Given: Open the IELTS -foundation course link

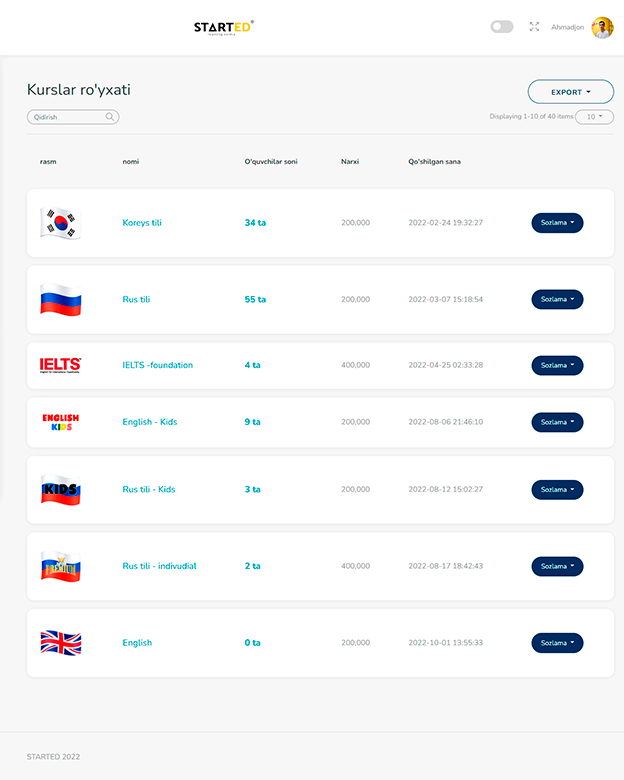Looking at the screenshot, I should tap(157, 365).
